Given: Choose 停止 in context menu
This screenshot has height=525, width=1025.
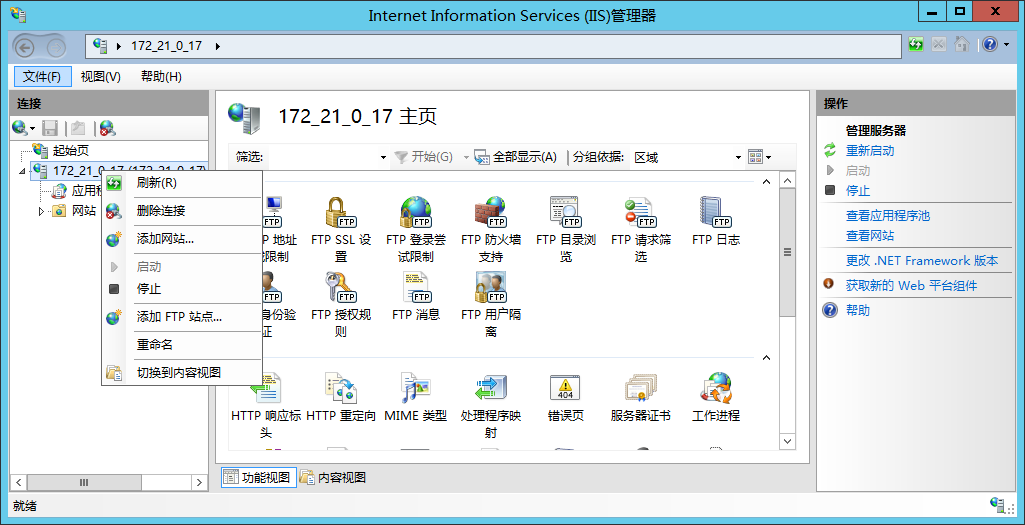Looking at the screenshot, I should pos(182,288).
